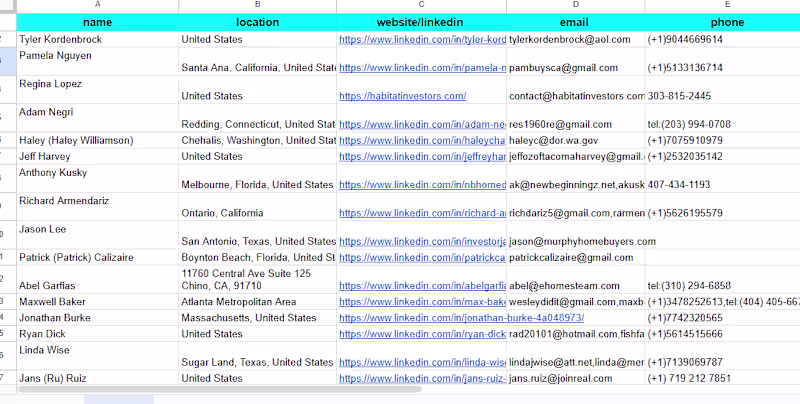Open the jonathan-burke-4a048973 LinkedIn link

coord(461,318)
